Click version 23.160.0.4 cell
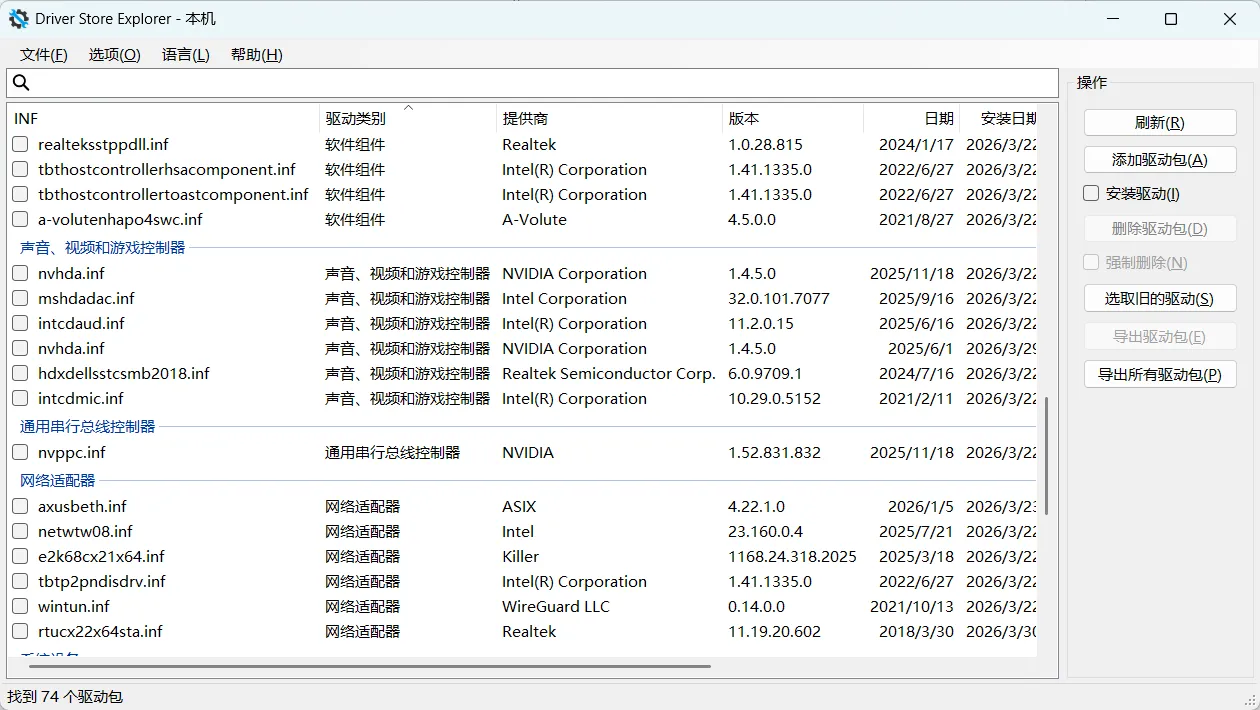Image resolution: width=1260 pixels, height=710 pixels. [765, 532]
